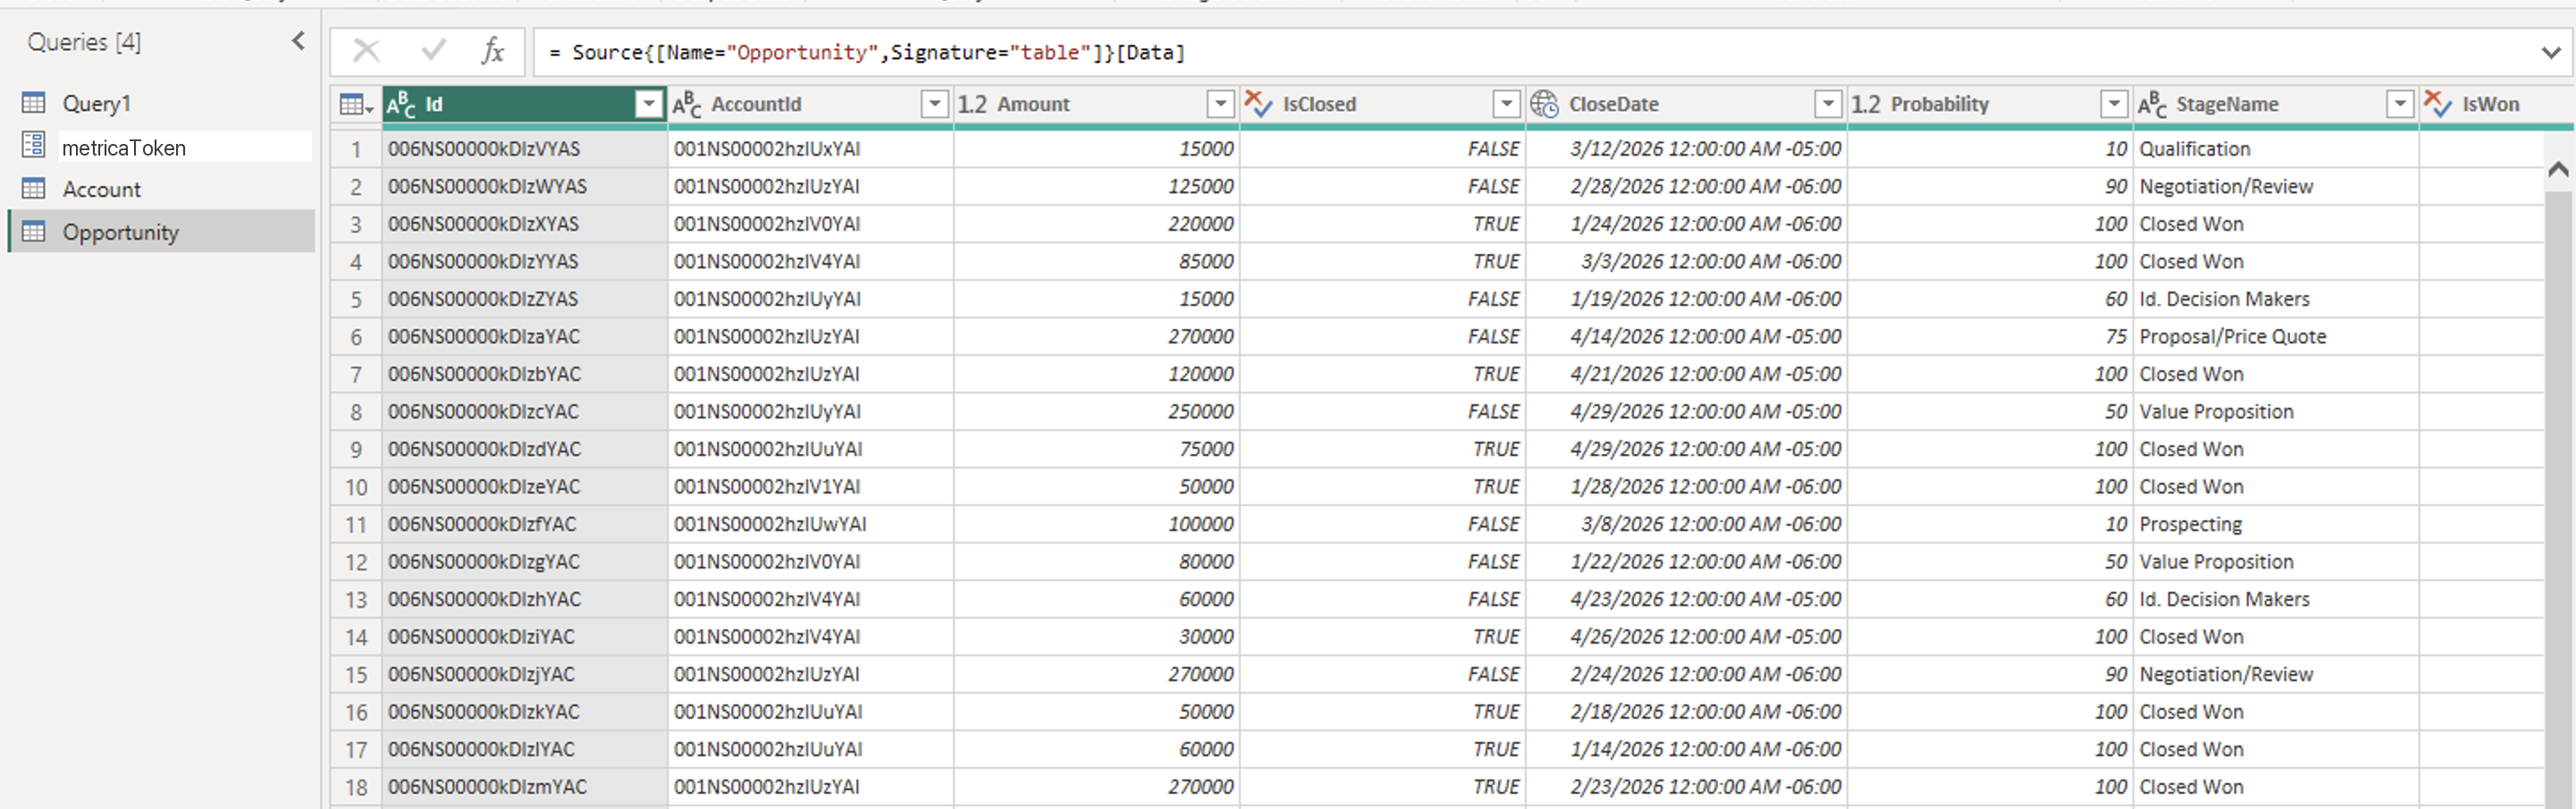Change the AccountId column type icon

687,104
